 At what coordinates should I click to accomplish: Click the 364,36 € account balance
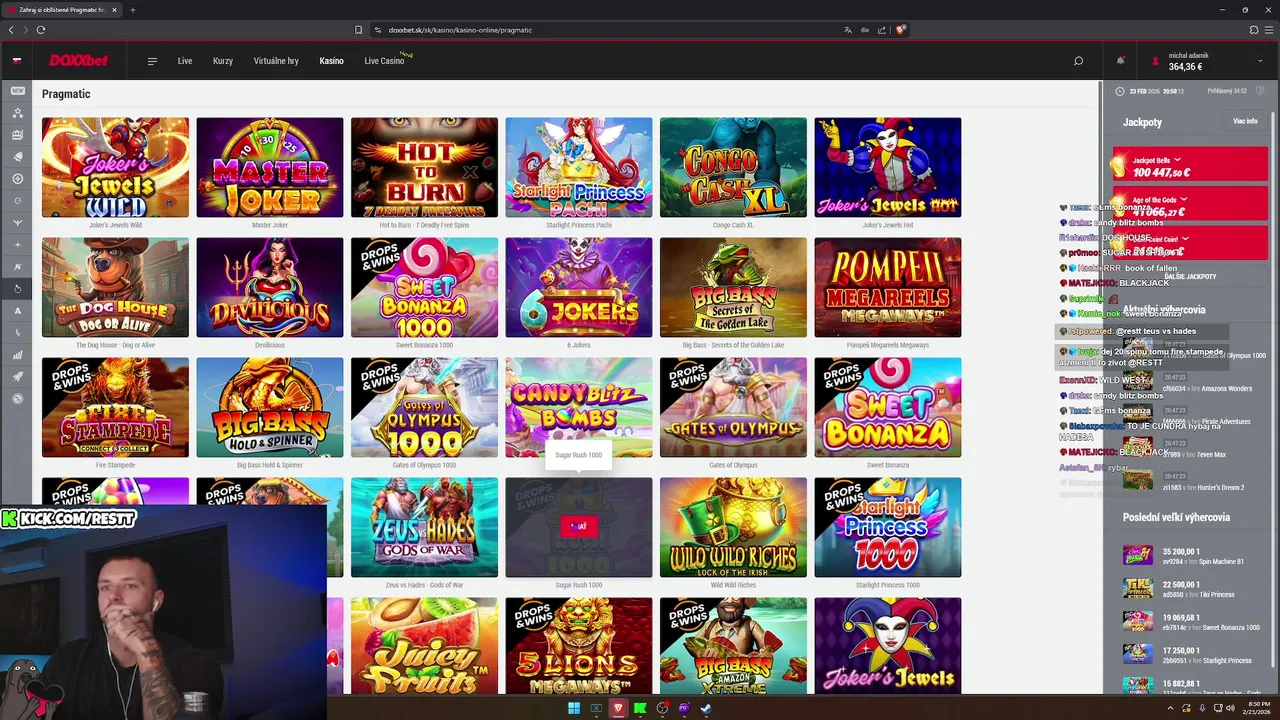point(1185,67)
